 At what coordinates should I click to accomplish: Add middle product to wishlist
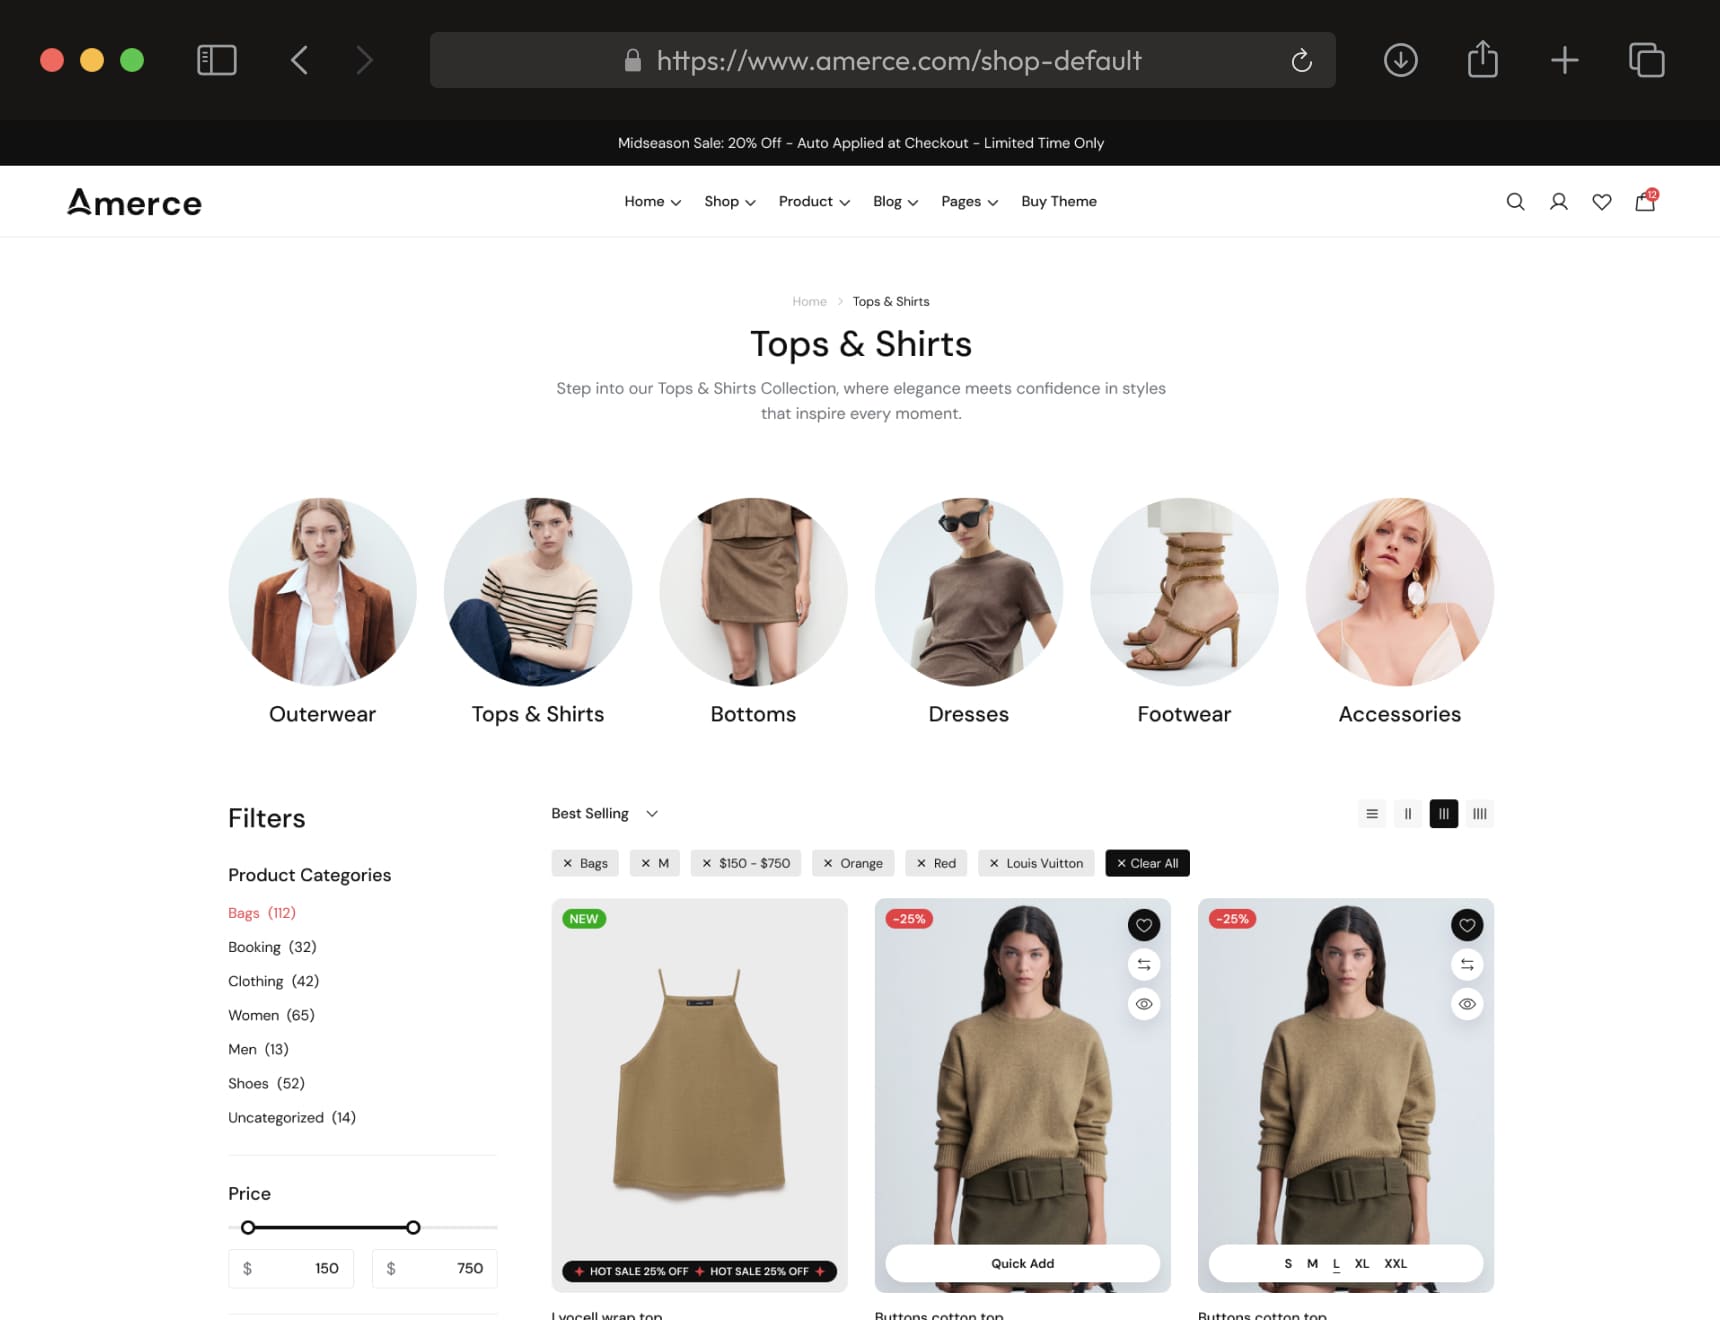click(x=1144, y=925)
